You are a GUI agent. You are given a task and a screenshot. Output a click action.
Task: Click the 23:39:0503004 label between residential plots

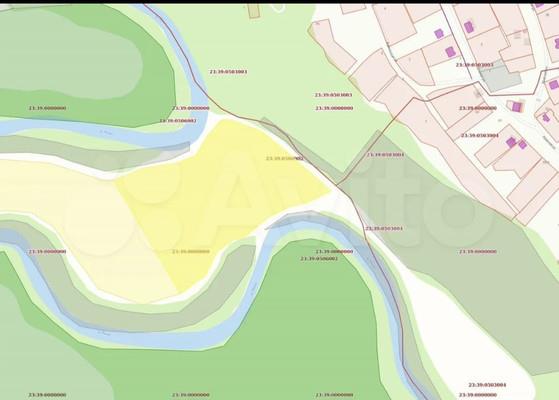pos(480,135)
